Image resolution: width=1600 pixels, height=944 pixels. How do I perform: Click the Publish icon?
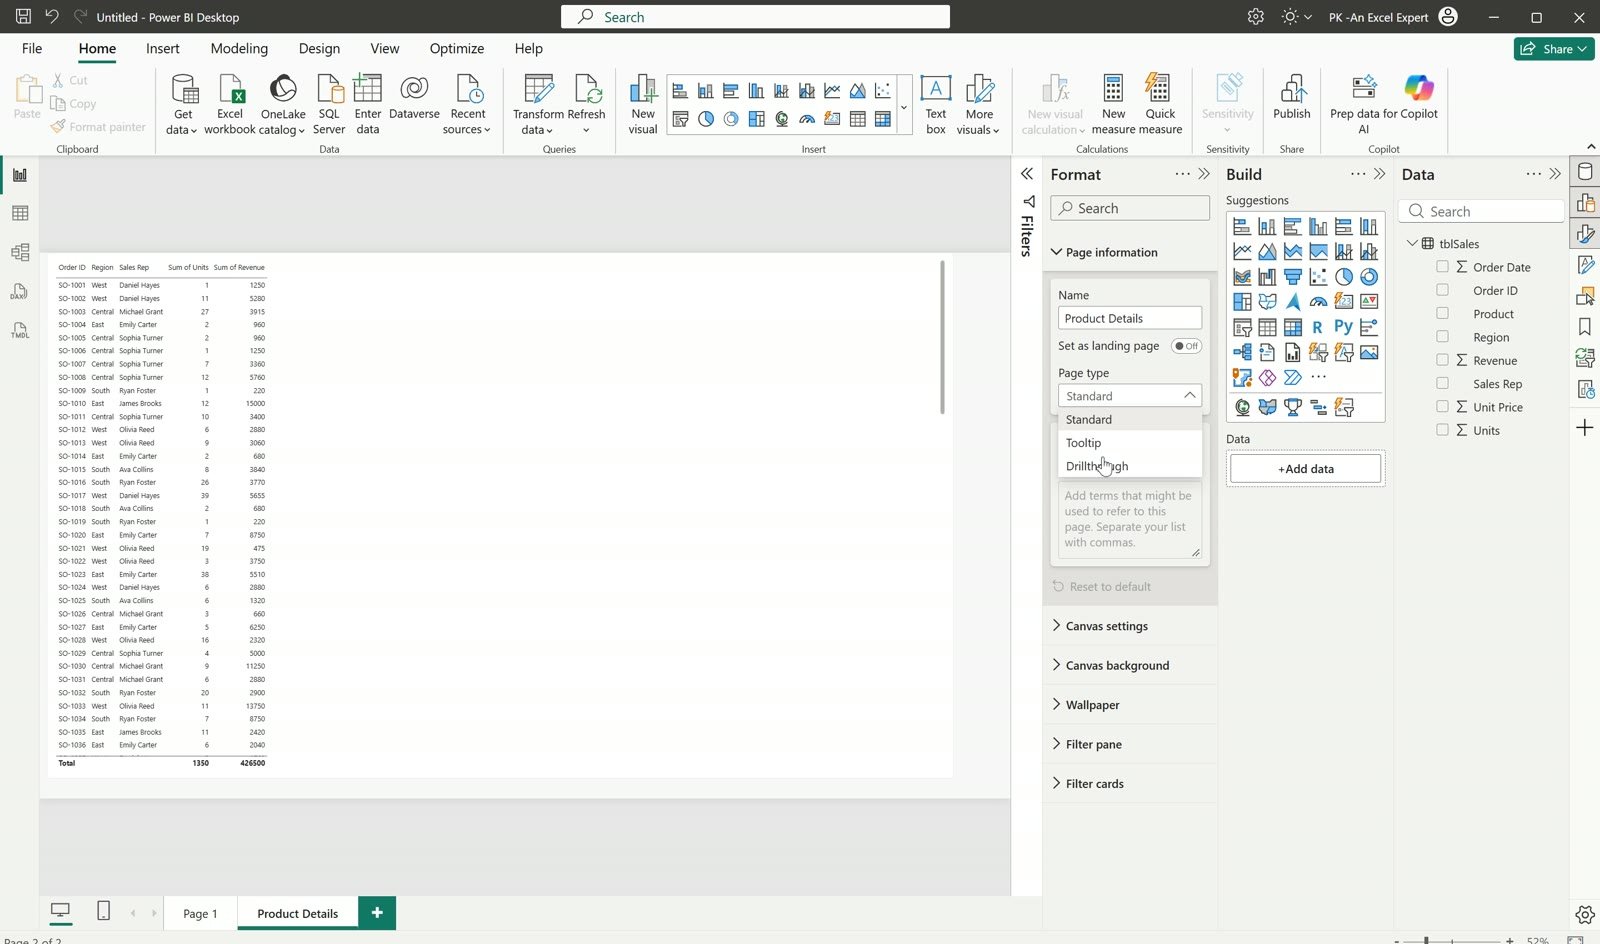pyautogui.click(x=1292, y=97)
